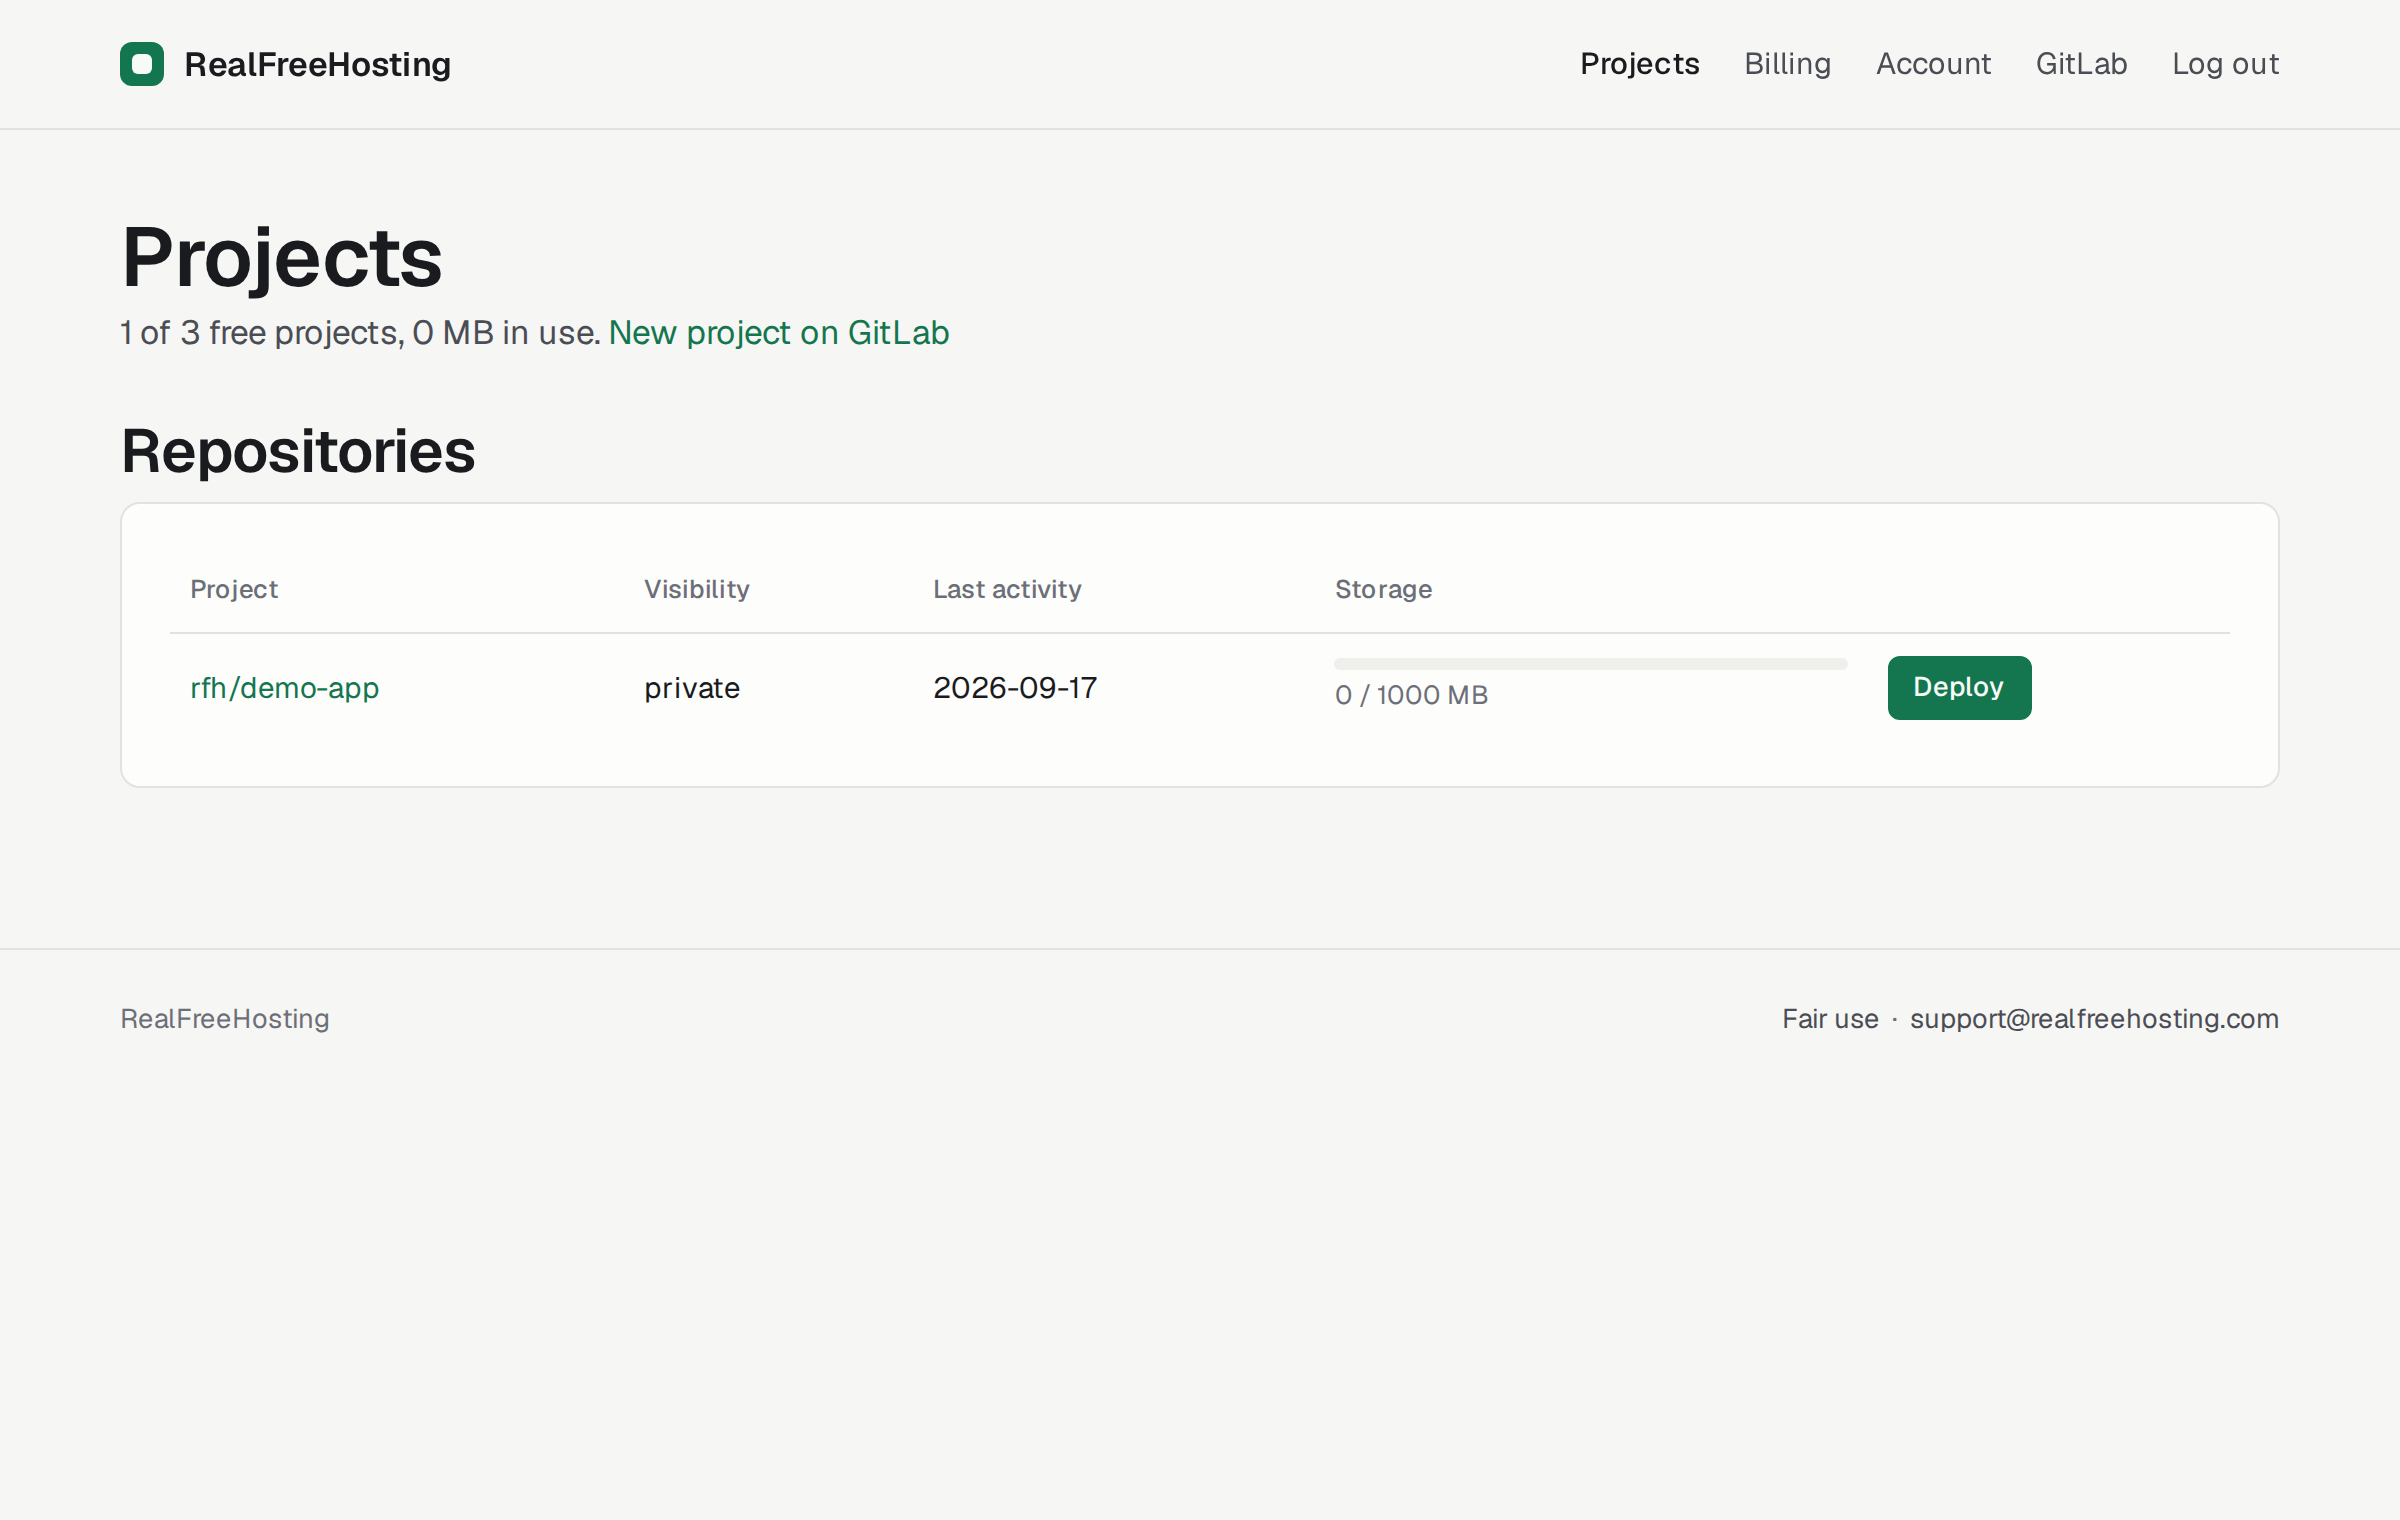Select the Storage column header
This screenshot has height=1520, width=2400.
tap(1383, 589)
